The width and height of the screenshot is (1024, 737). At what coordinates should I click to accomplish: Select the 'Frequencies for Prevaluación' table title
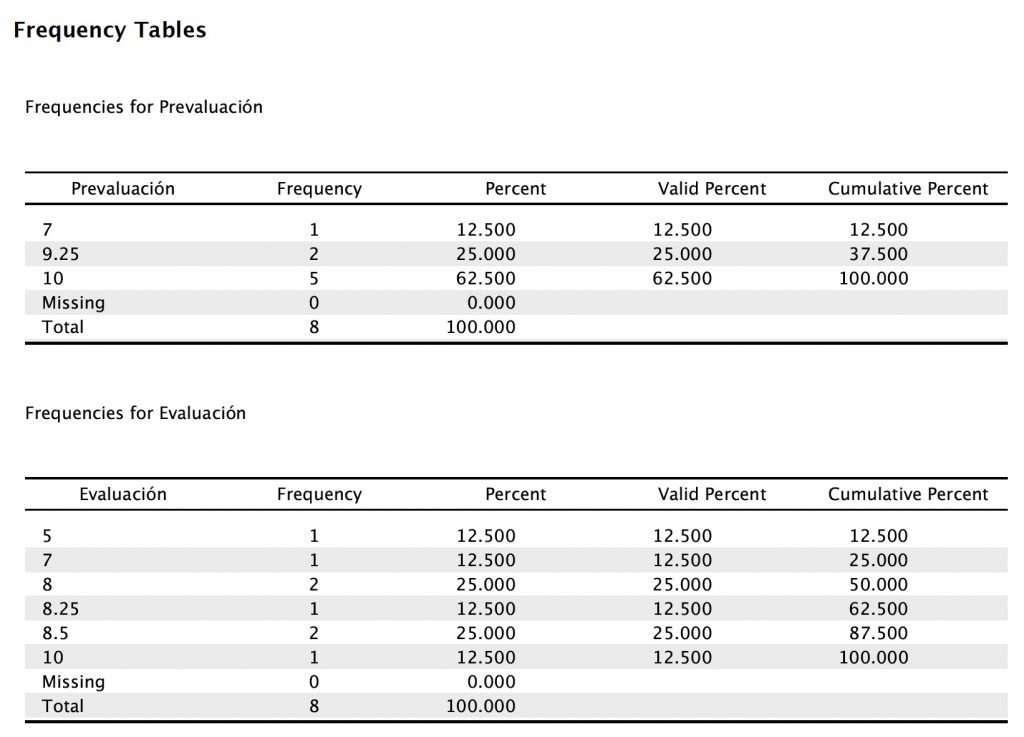(x=144, y=107)
